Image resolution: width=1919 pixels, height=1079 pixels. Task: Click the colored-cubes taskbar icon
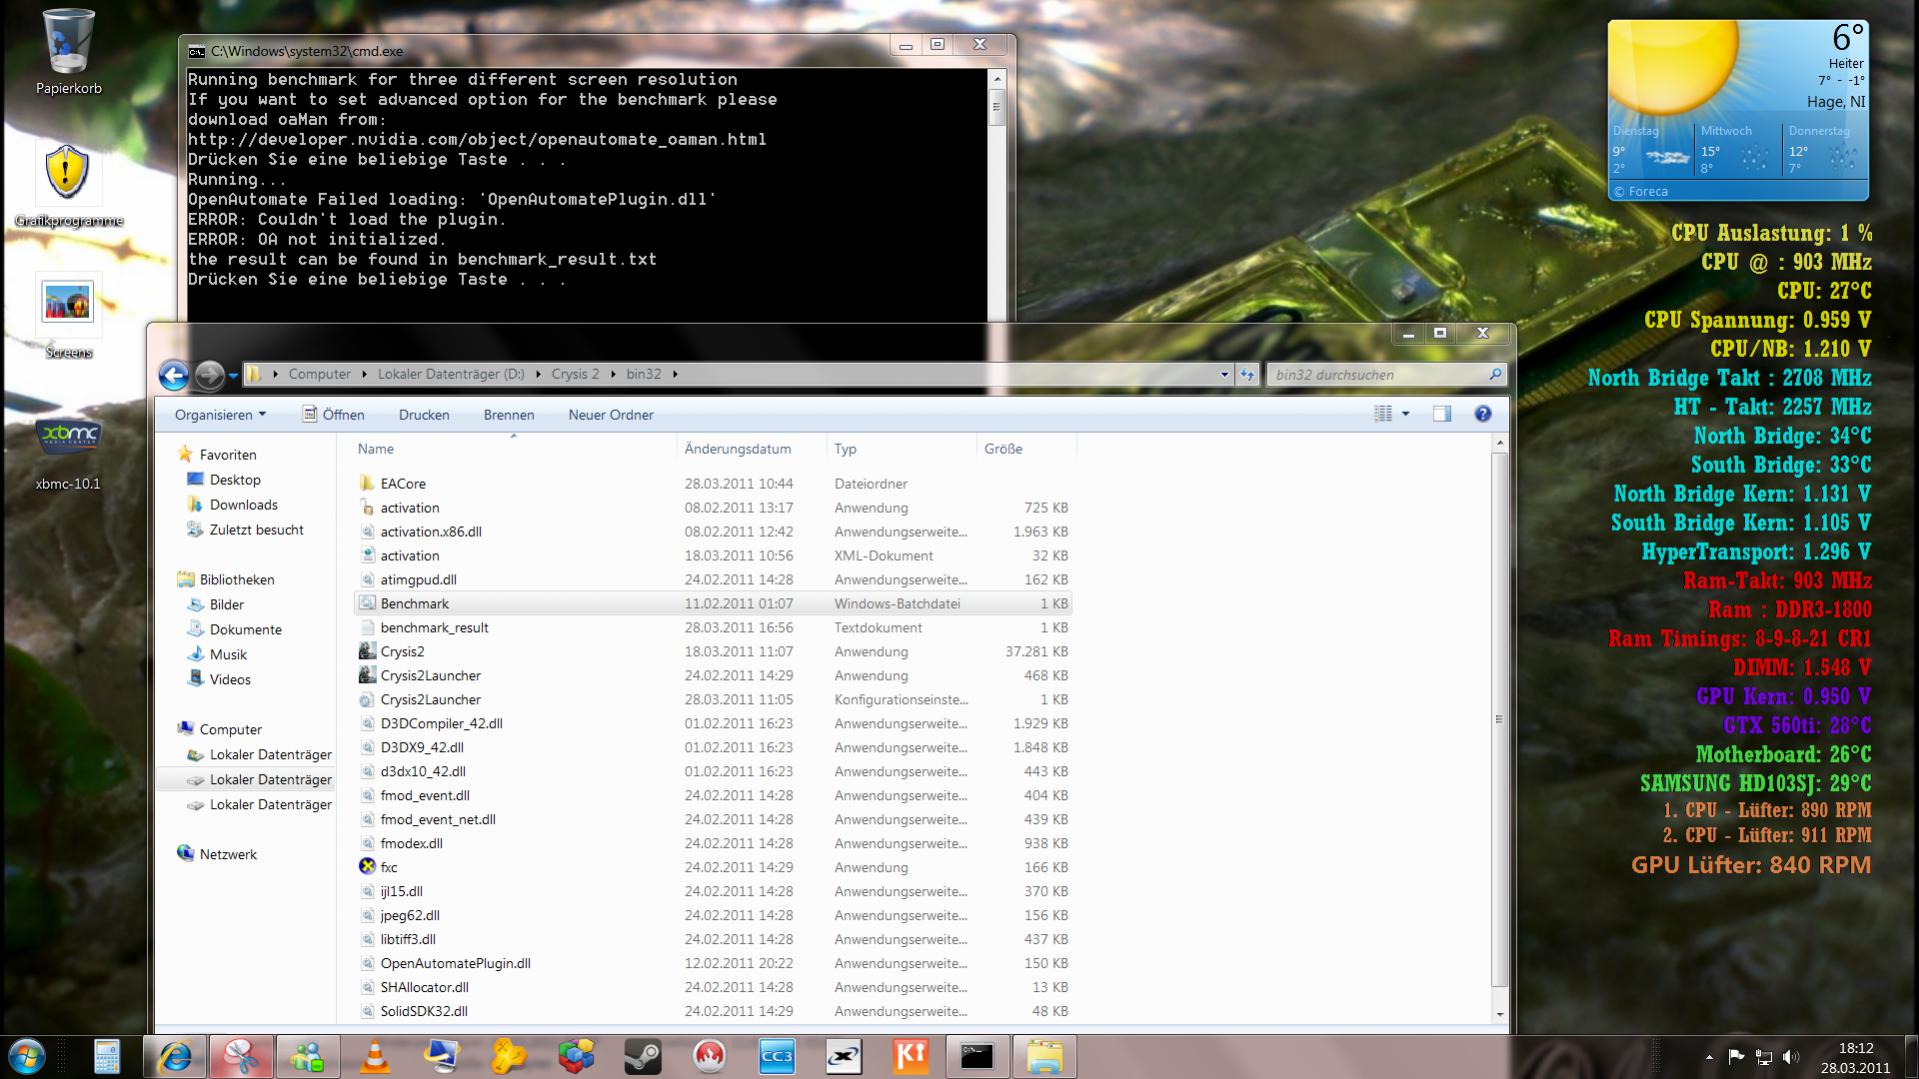[x=576, y=1057]
